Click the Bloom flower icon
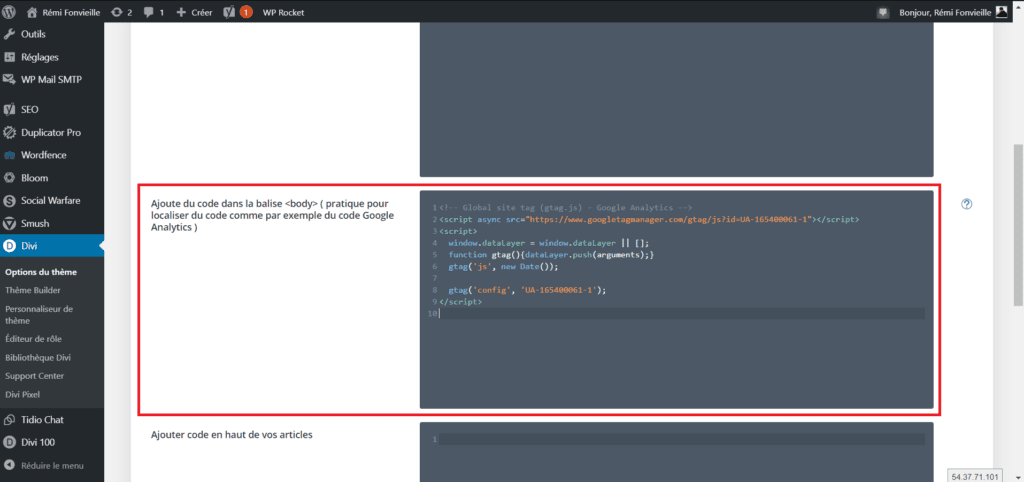Viewport: 1024px width, 482px height. 10,178
